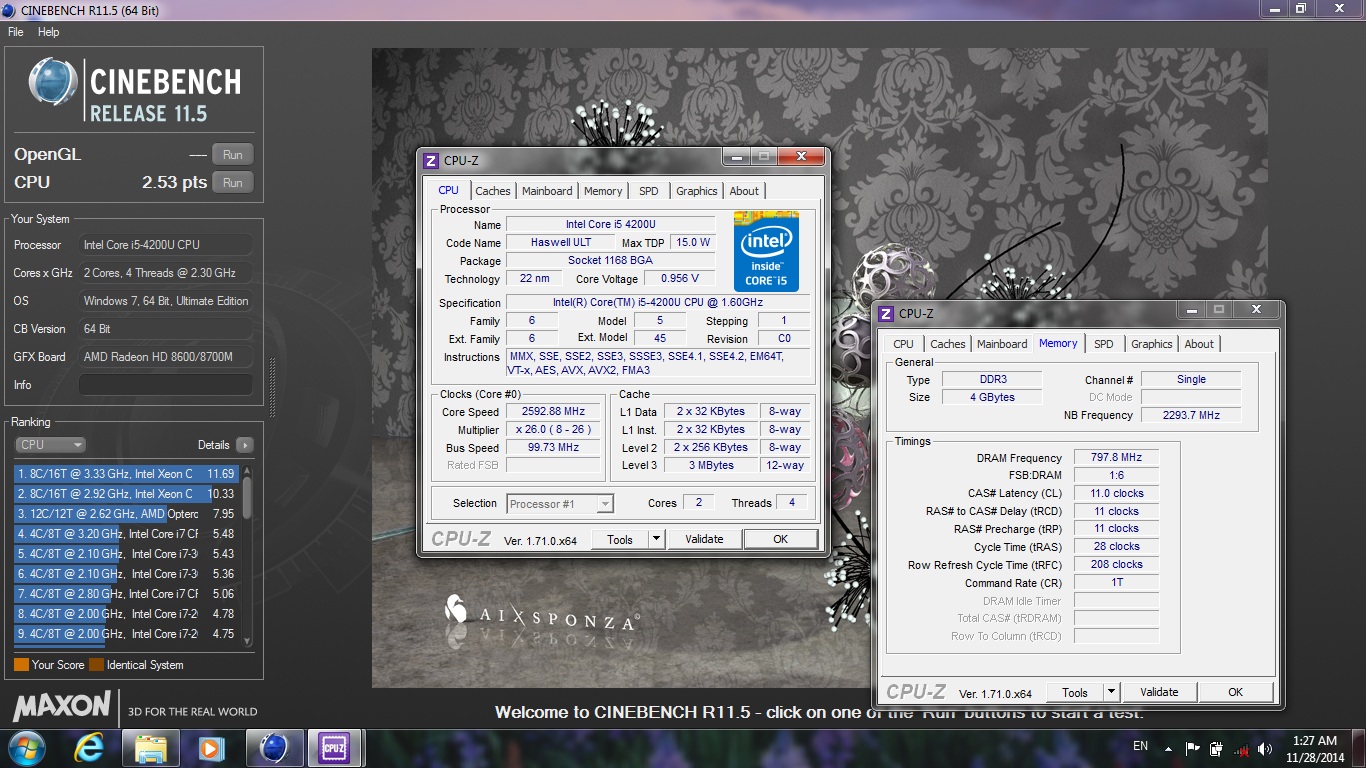Click the EN language indicator
Viewport: 1366px width, 768px height.
[1140, 746]
